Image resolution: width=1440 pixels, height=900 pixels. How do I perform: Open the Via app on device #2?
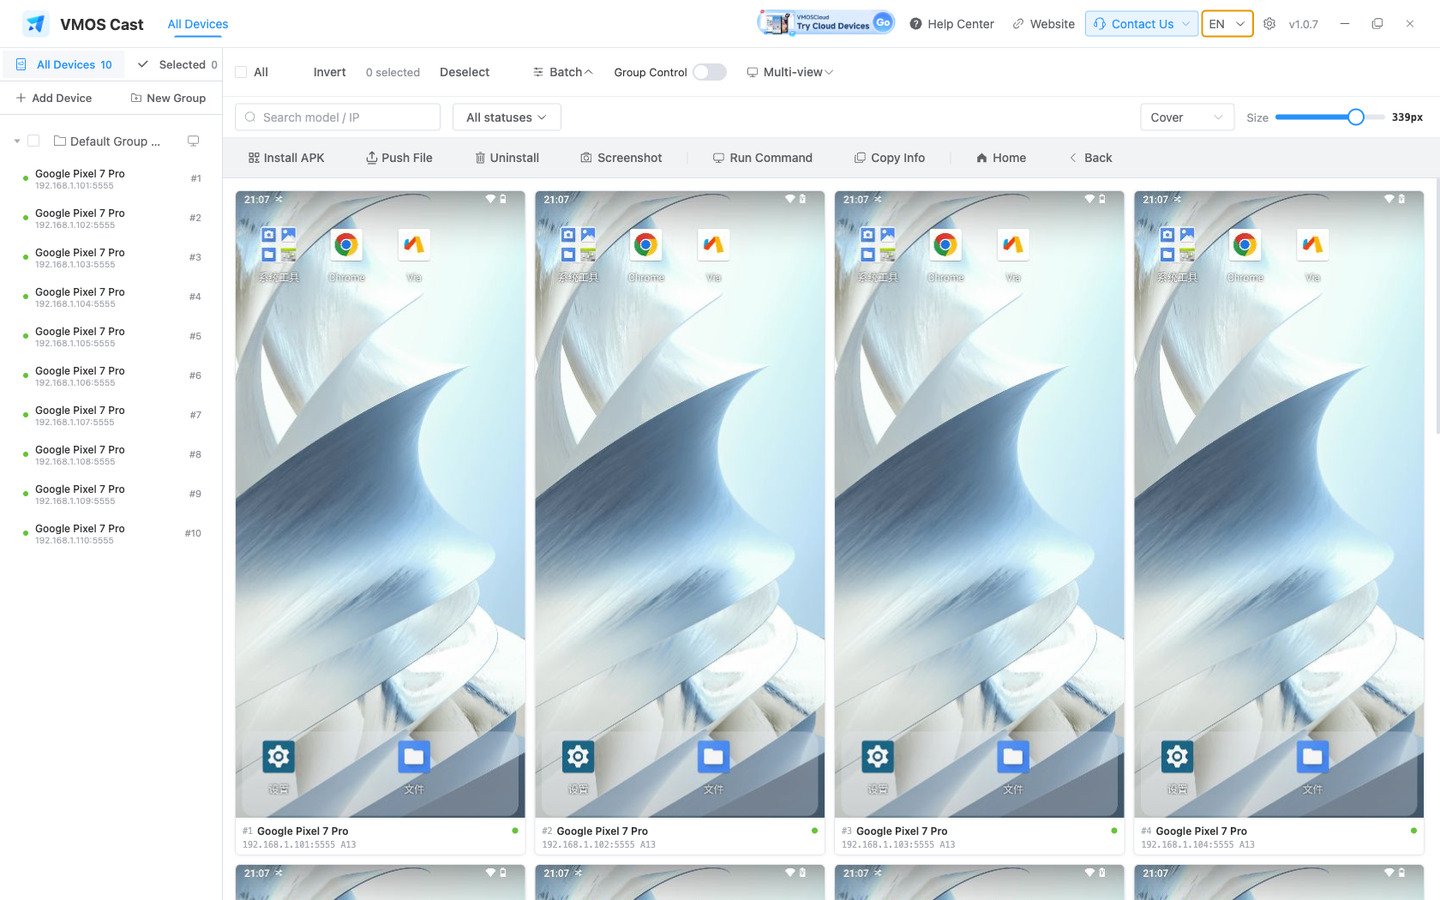[x=713, y=245]
